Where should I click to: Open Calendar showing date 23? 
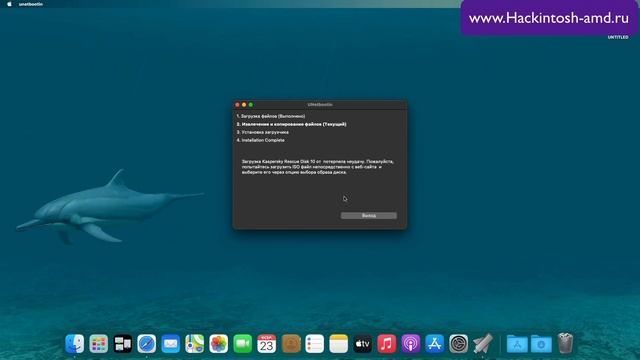(x=267, y=344)
